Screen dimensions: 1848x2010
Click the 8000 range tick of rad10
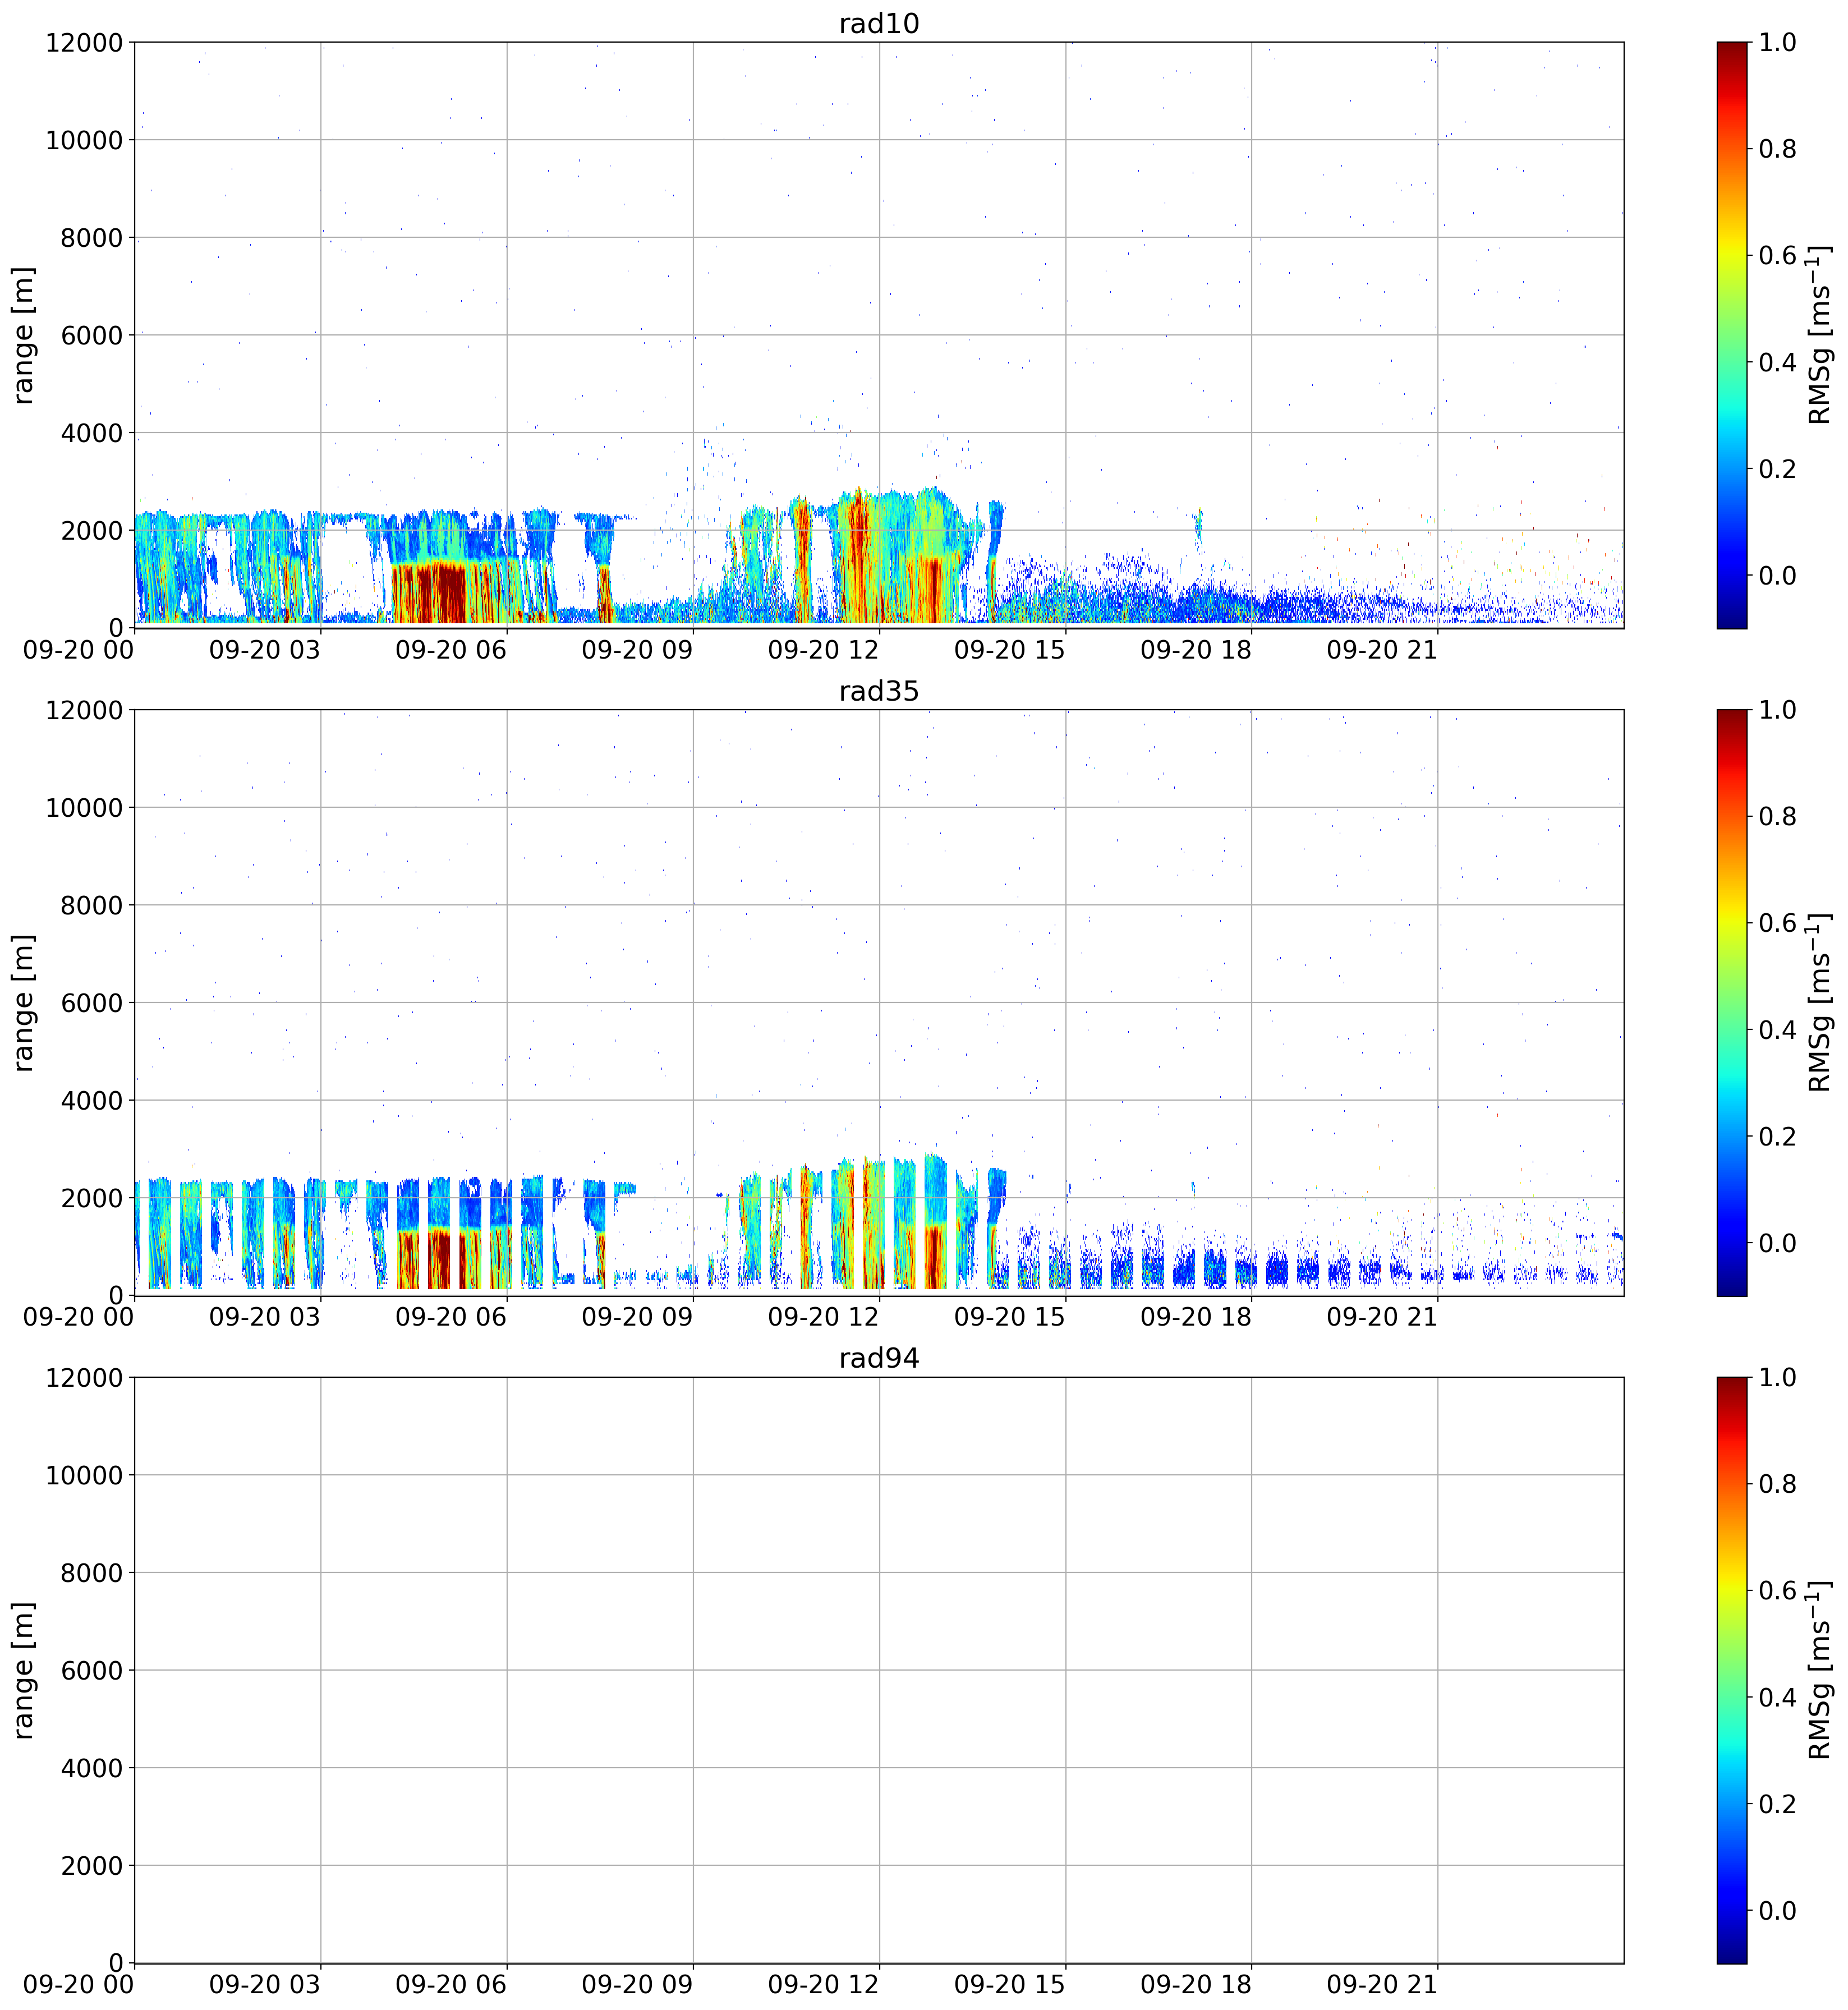[91, 238]
